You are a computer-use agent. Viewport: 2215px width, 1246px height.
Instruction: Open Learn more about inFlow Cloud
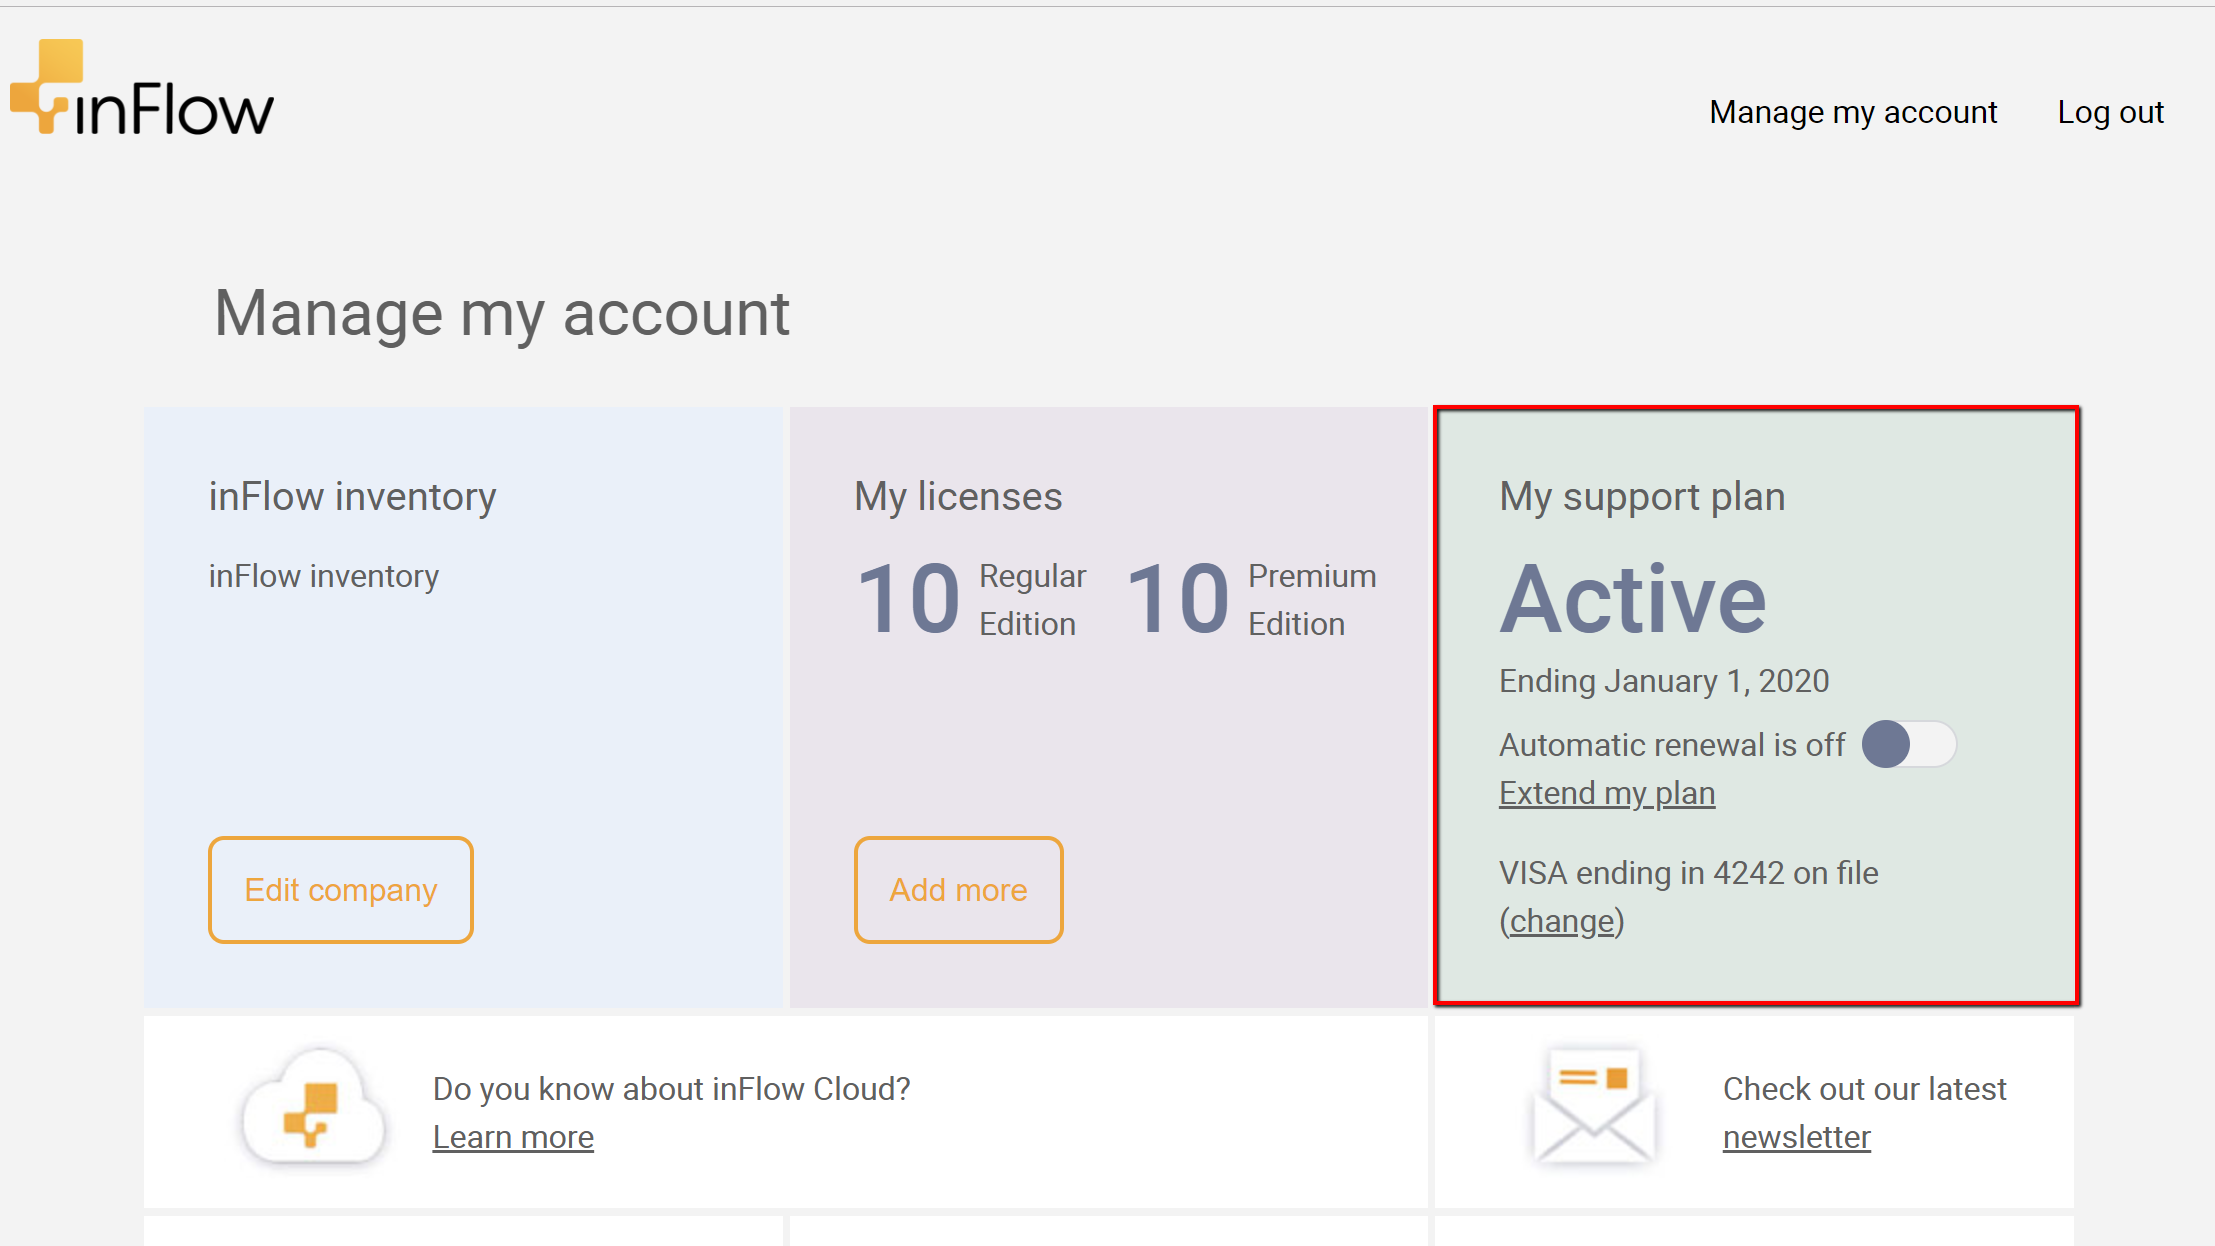point(513,1137)
